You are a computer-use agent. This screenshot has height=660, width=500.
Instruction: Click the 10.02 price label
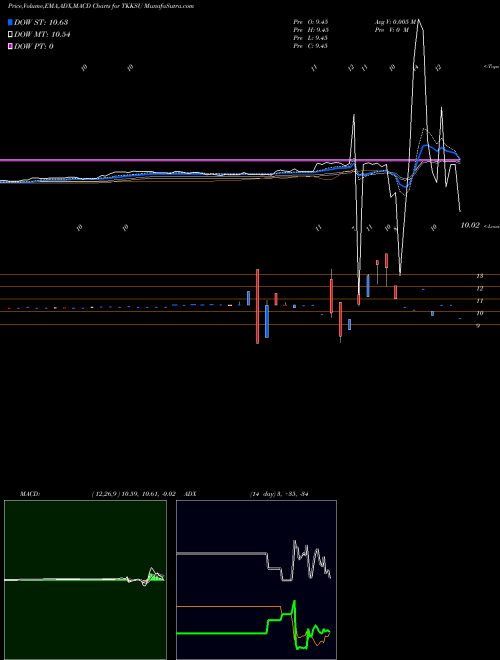point(470,226)
